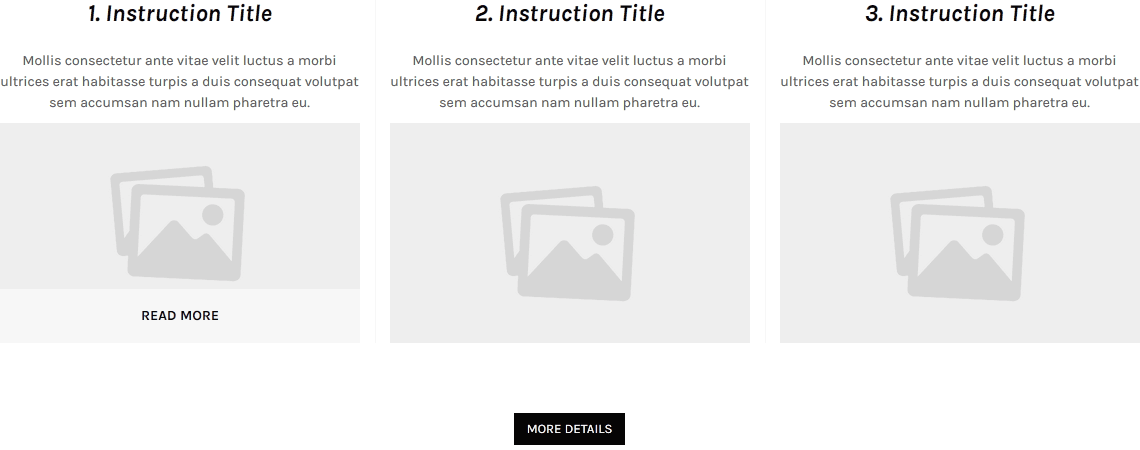
Task: Click the sun circle in first placeholder icon
Action: tap(212, 215)
